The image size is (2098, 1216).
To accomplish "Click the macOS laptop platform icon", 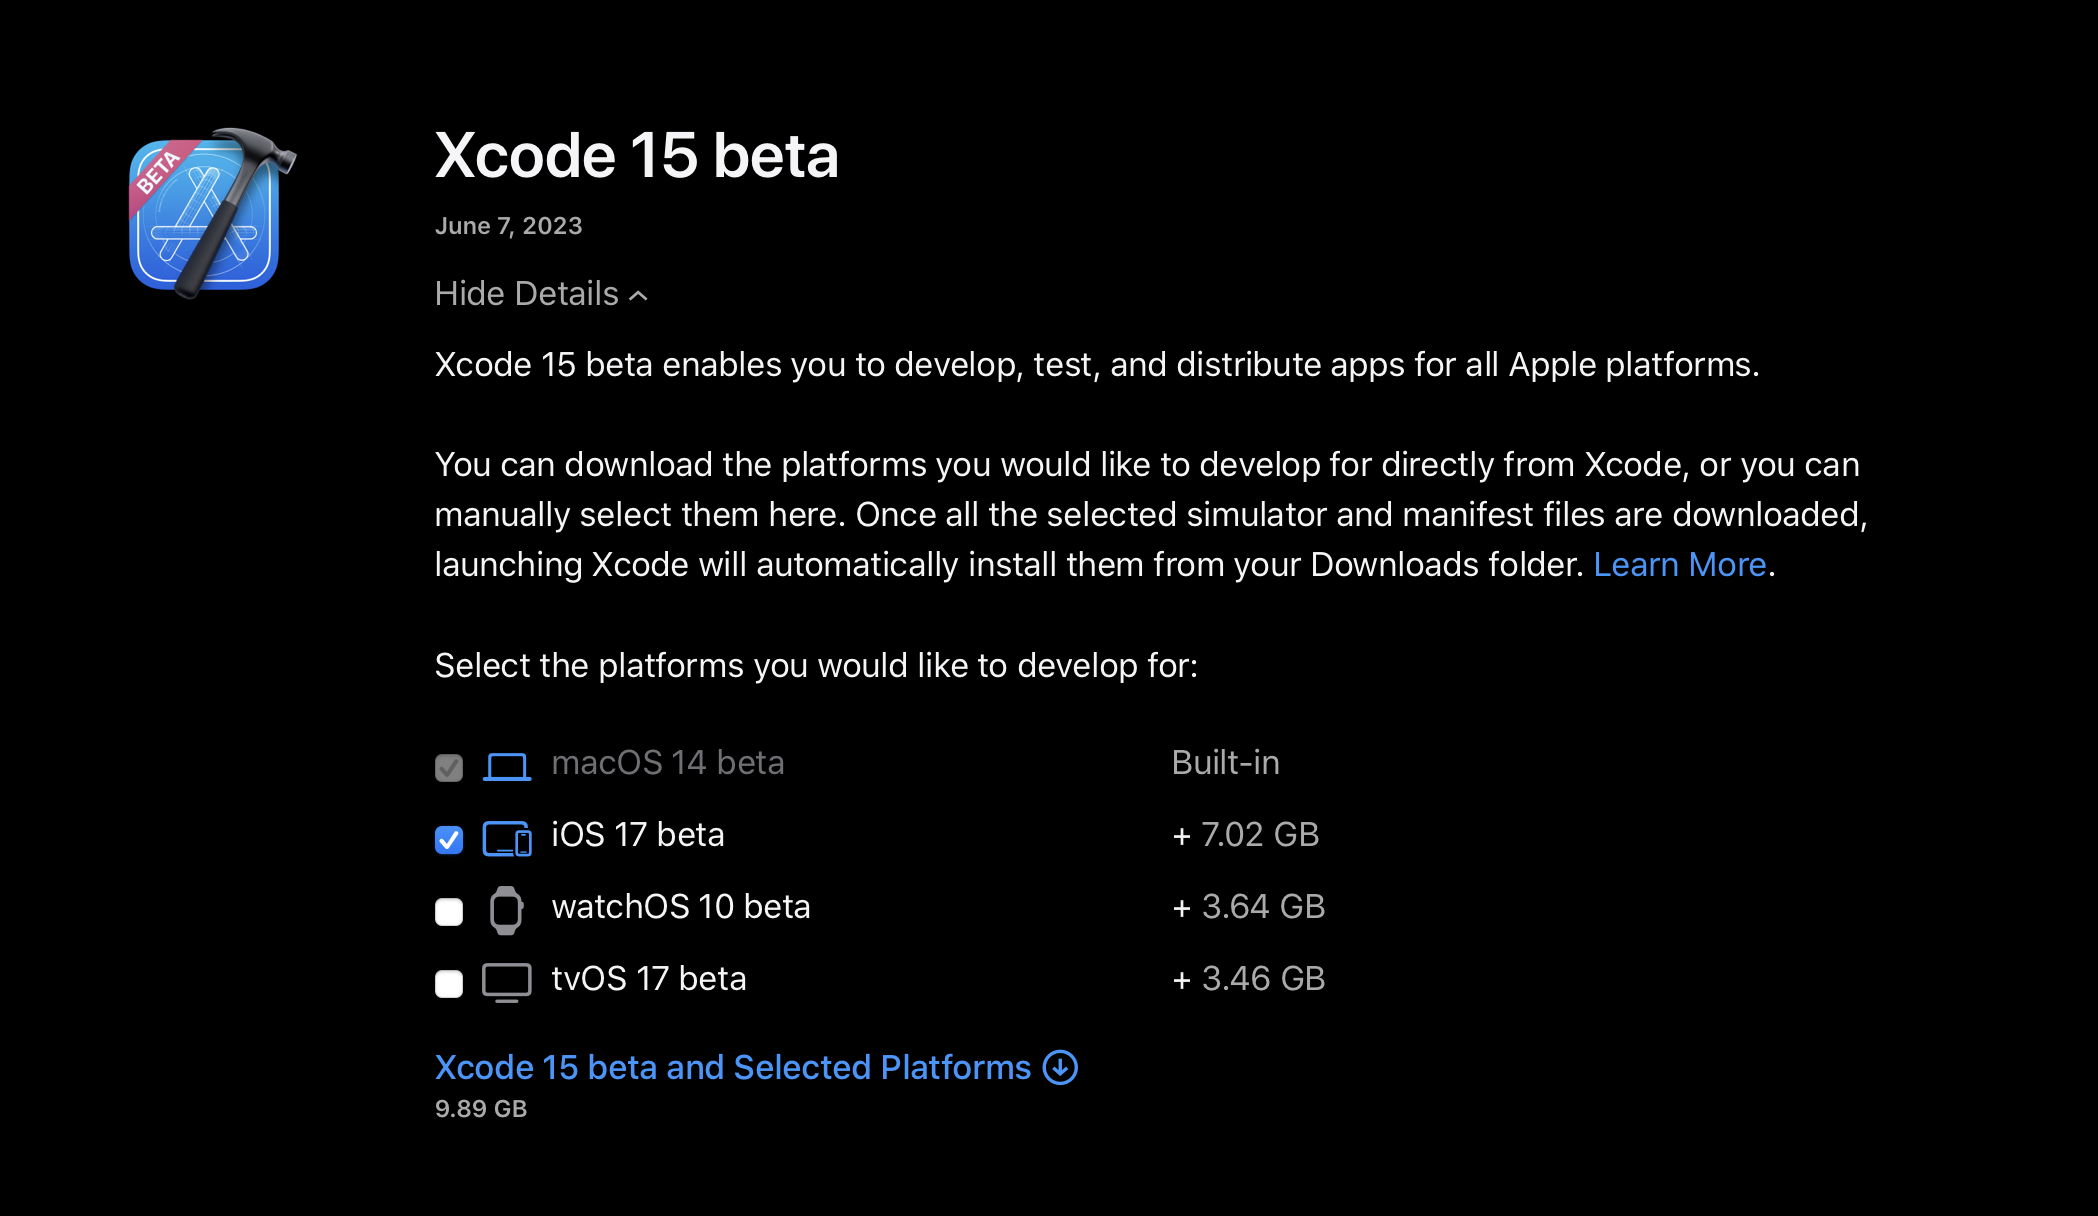I will click(507, 766).
